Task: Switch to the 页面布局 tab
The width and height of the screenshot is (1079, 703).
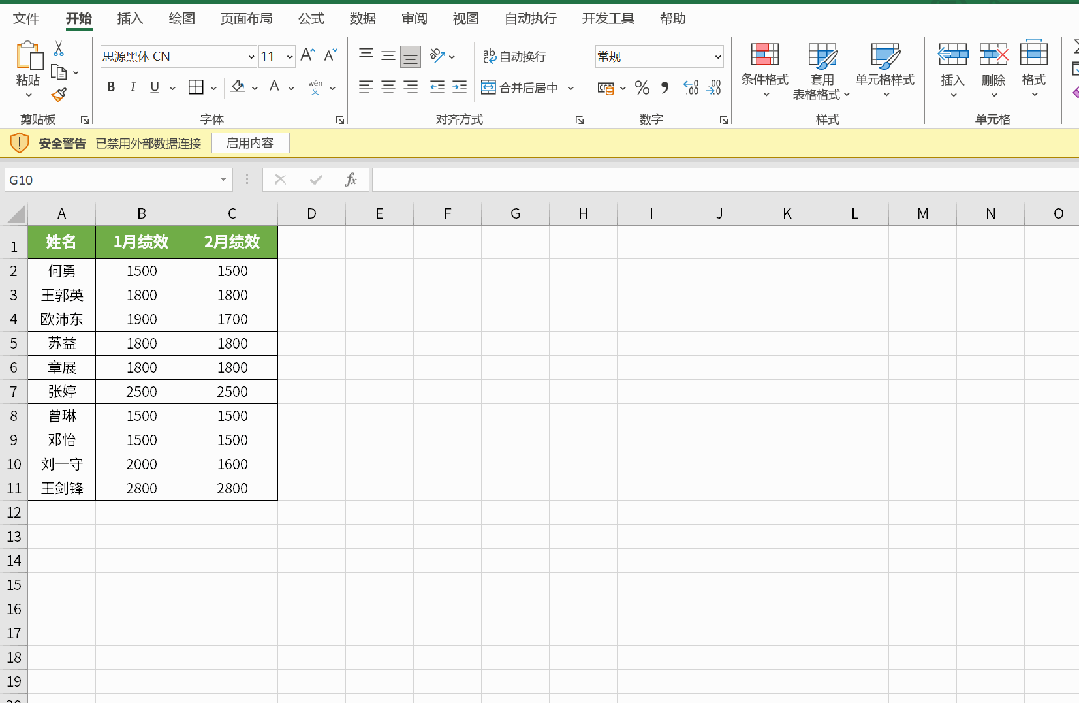Action: coord(246,19)
